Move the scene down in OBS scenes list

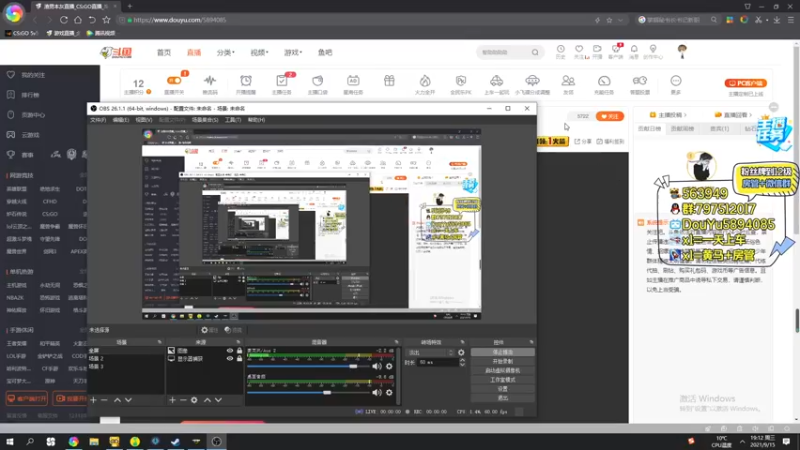click(x=129, y=400)
